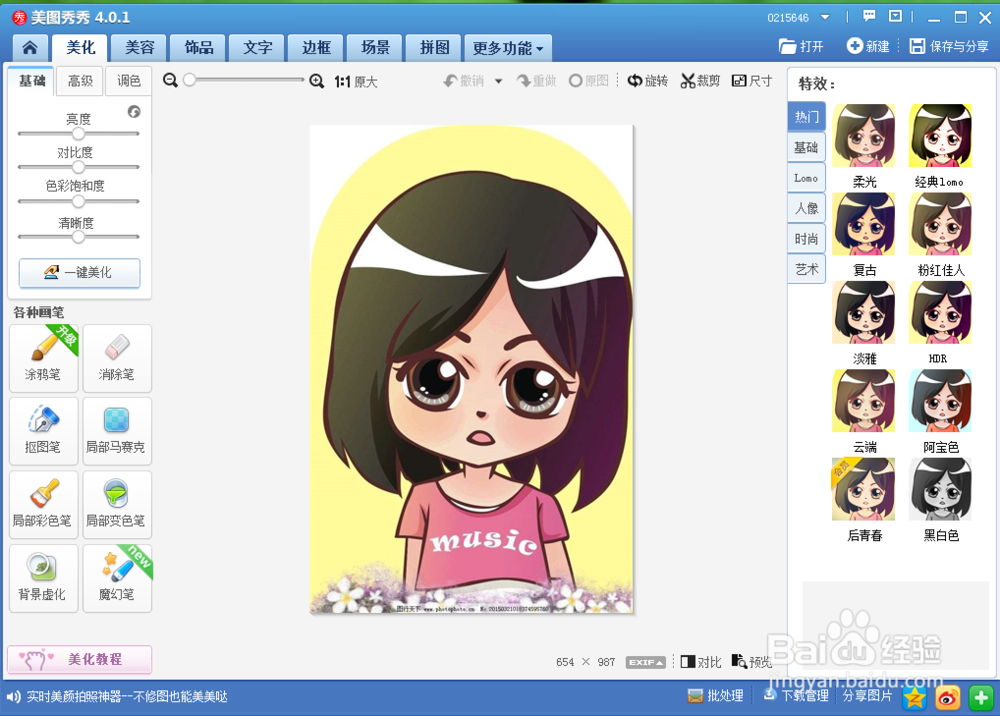Open the 背景虚化 background blur tool
This screenshot has height=716, width=1000.
pyautogui.click(x=43, y=578)
